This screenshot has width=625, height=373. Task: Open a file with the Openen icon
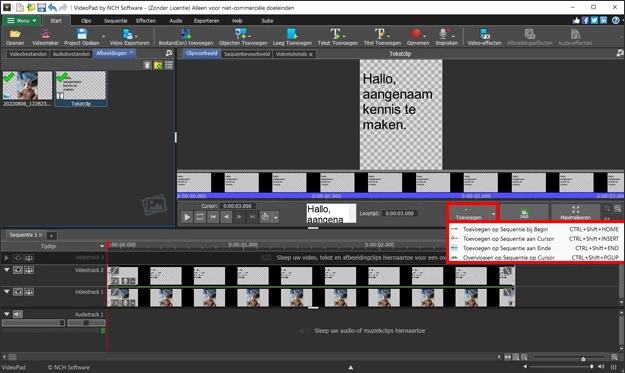[x=15, y=37]
